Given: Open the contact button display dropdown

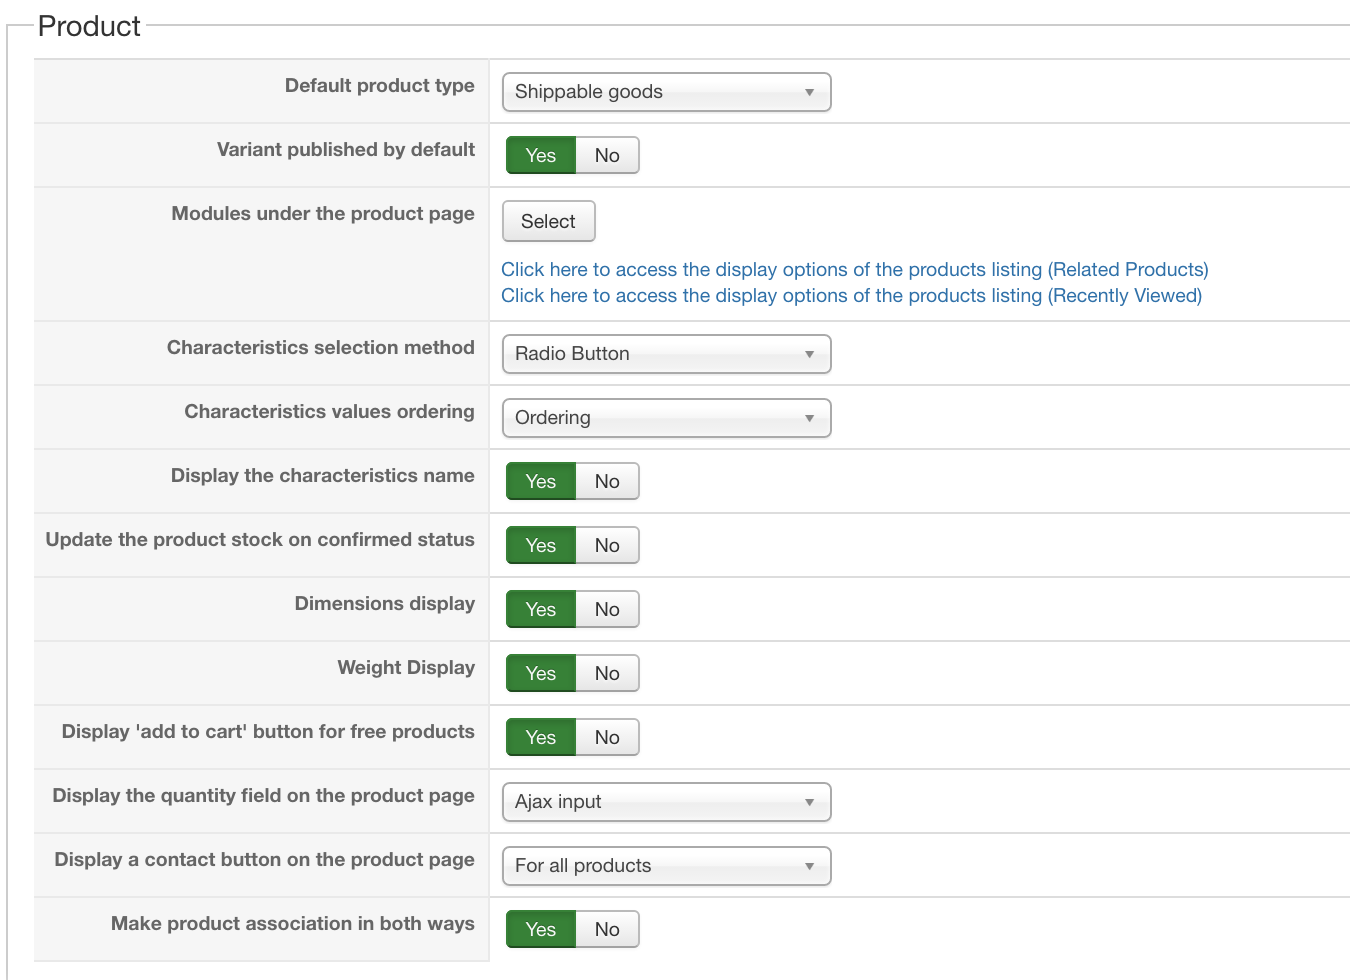Looking at the screenshot, I should [x=666, y=866].
